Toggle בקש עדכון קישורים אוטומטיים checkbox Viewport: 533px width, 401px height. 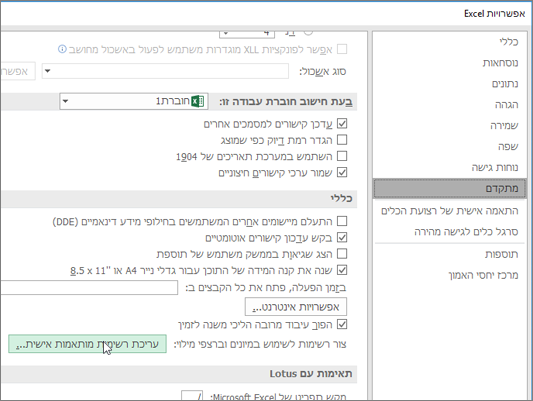[x=342, y=237]
